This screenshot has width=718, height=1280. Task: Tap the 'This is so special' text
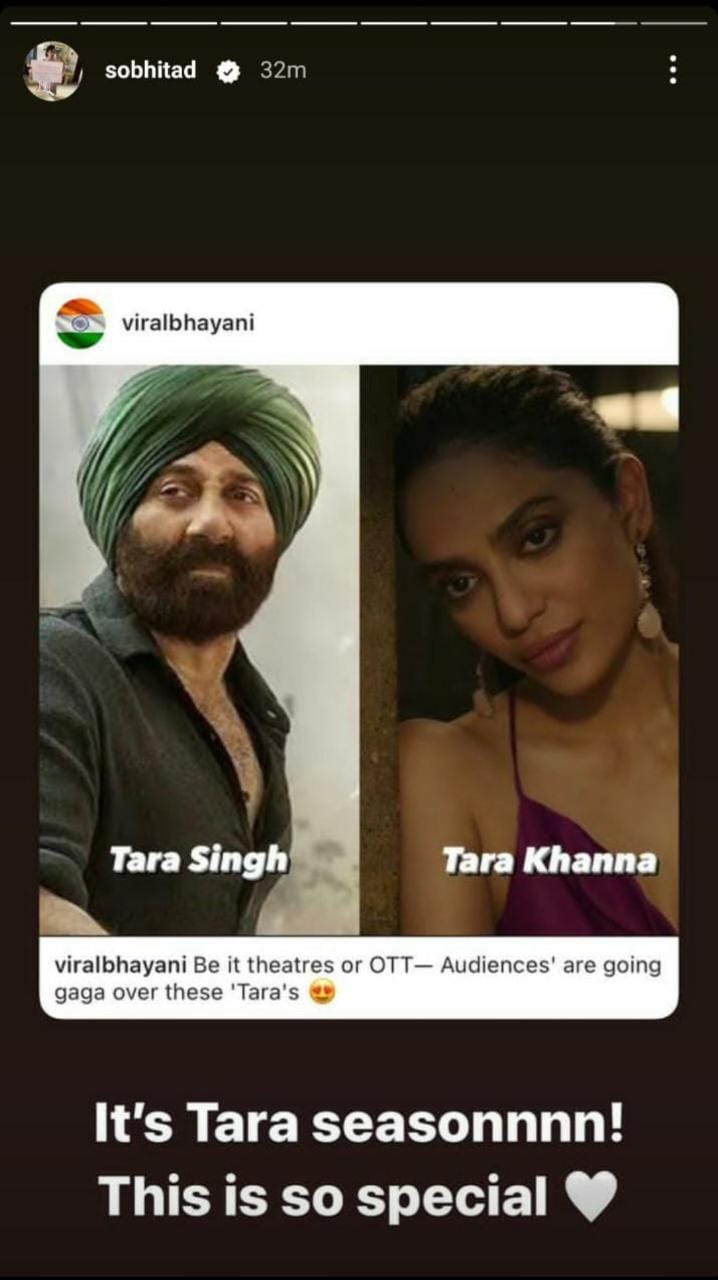pos(323,1197)
